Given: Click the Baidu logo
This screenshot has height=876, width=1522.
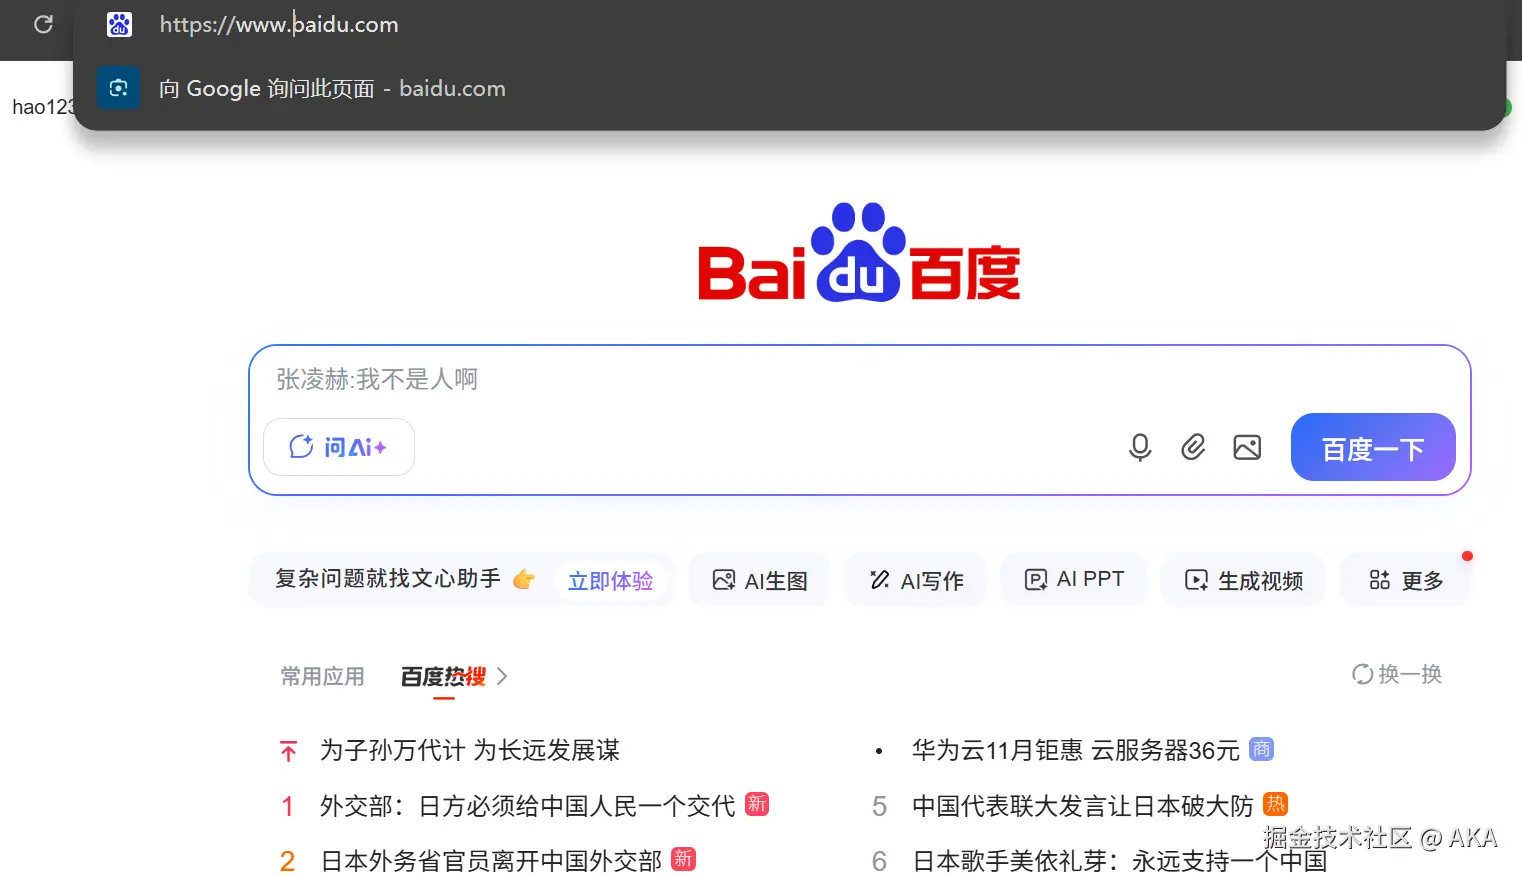Looking at the screenshot, I should [x=859, y=253].
